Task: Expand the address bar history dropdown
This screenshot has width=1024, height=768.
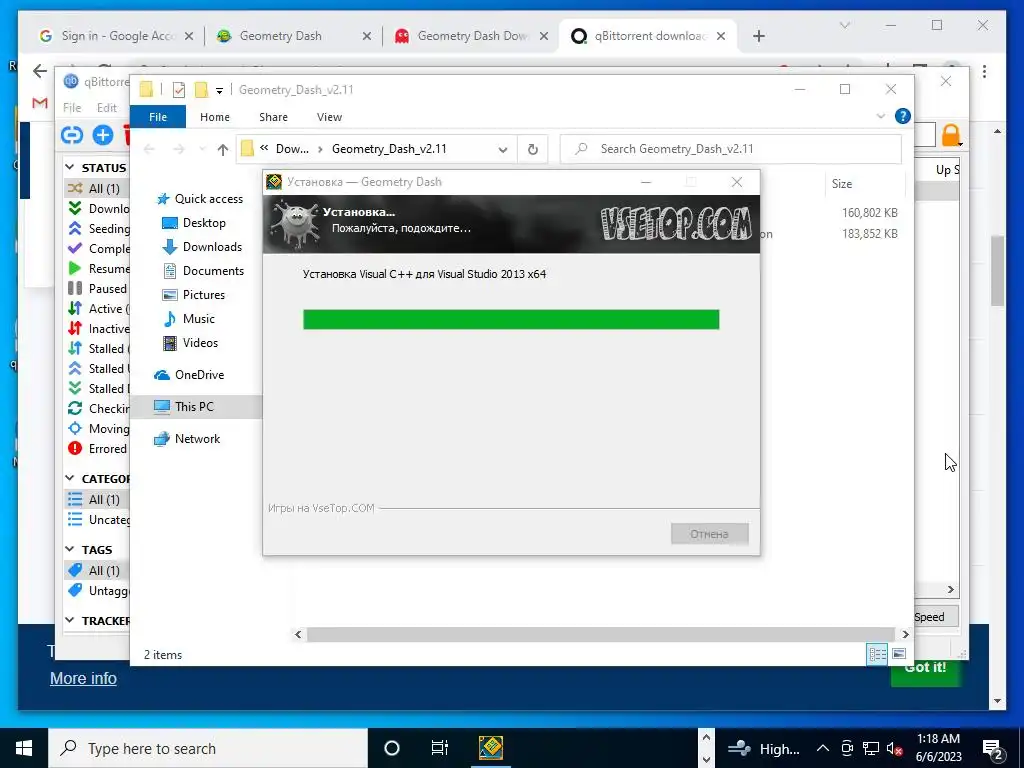Action: 503,150
